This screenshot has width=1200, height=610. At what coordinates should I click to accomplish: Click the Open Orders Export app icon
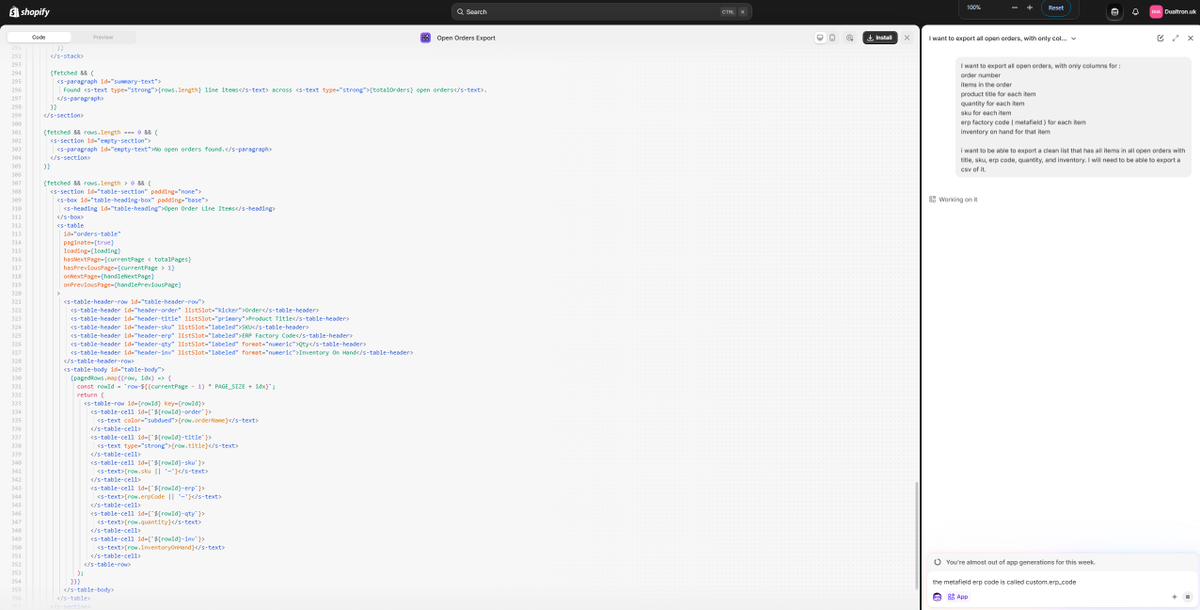[x=425, y=37]
